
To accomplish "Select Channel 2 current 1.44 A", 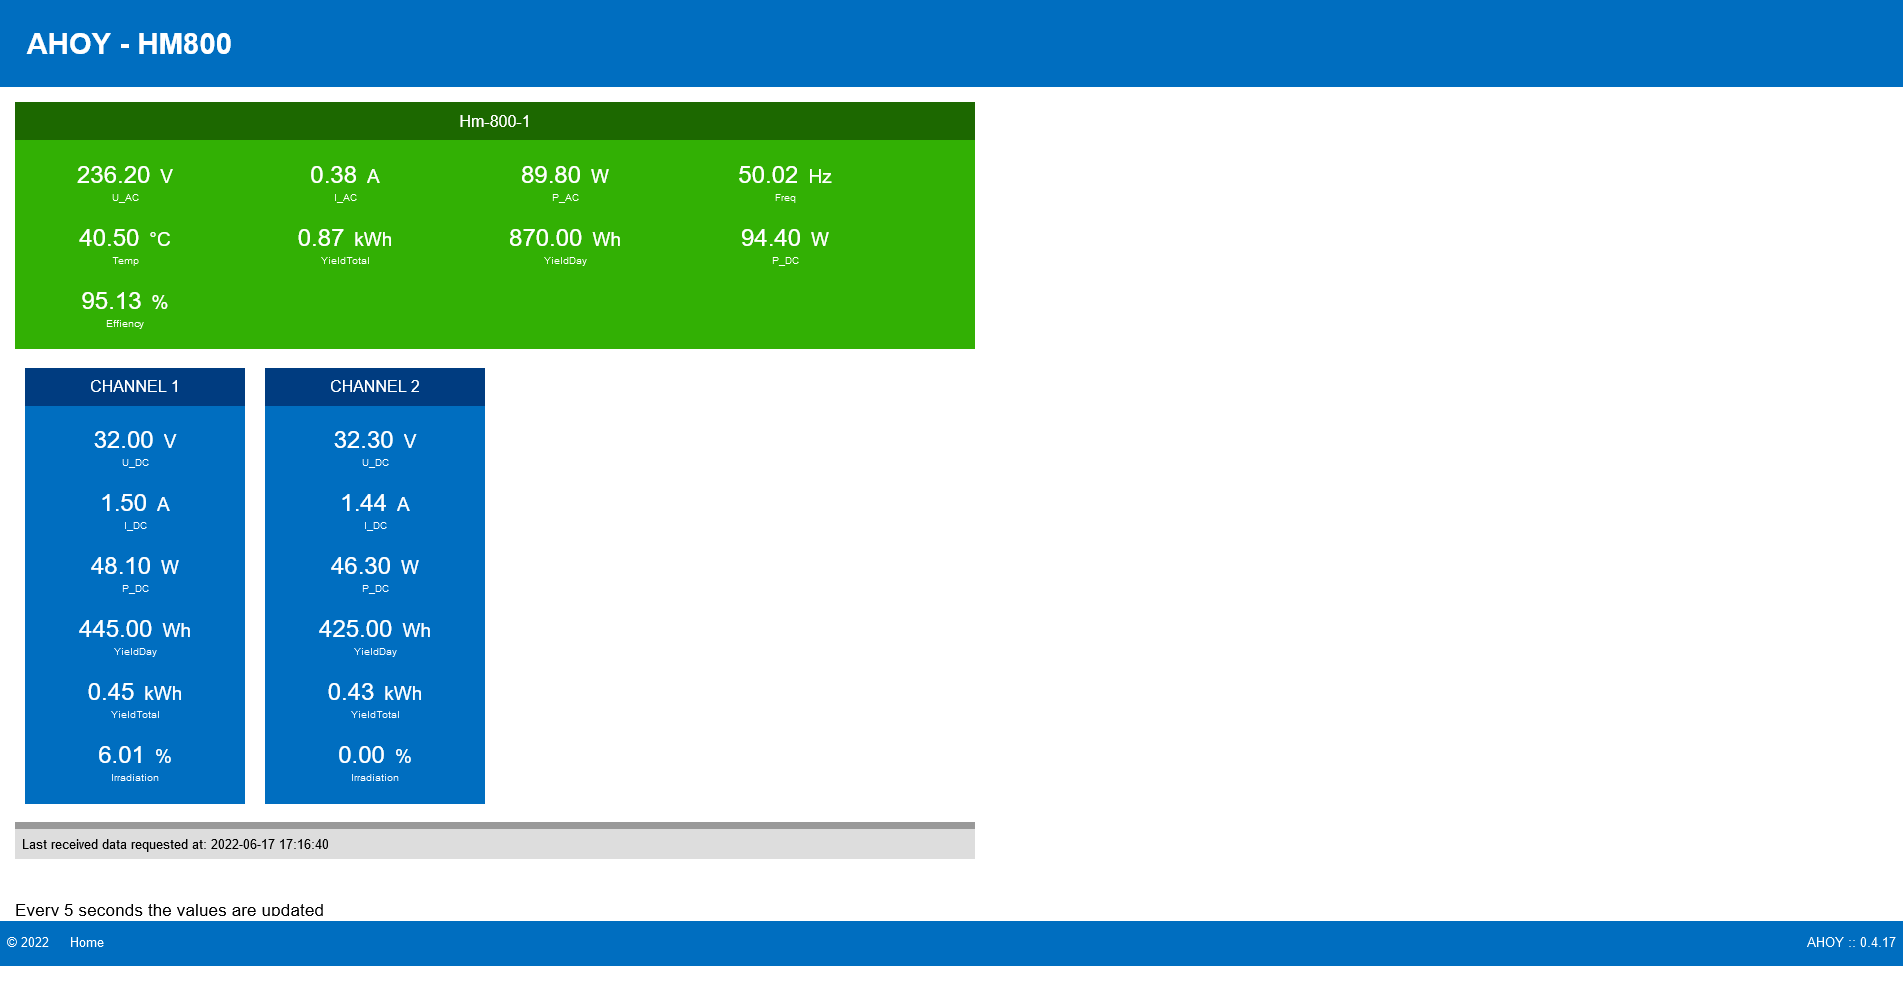I will point(375,504).
